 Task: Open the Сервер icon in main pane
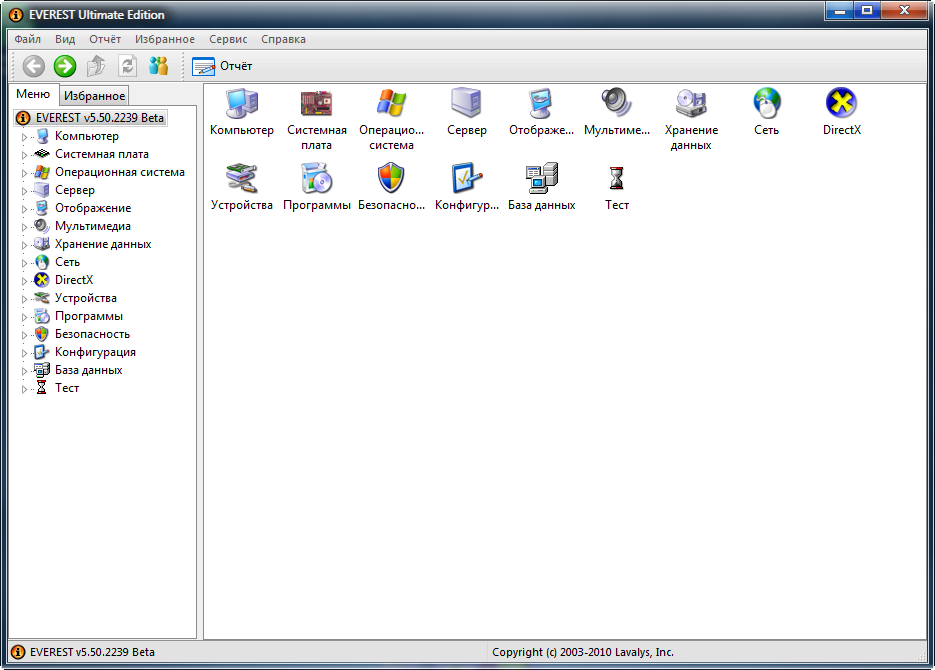coord(466,103)
